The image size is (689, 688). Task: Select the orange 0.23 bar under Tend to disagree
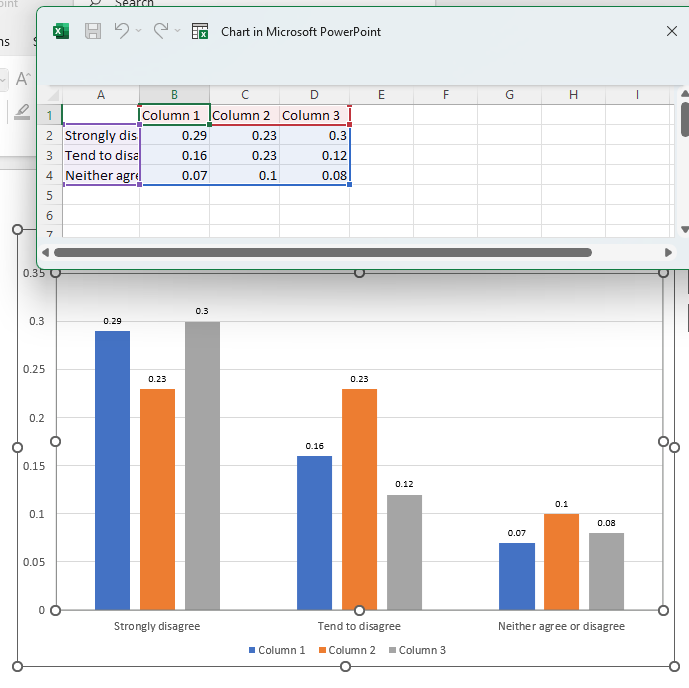pyautogui.click(x=359, y=498)
